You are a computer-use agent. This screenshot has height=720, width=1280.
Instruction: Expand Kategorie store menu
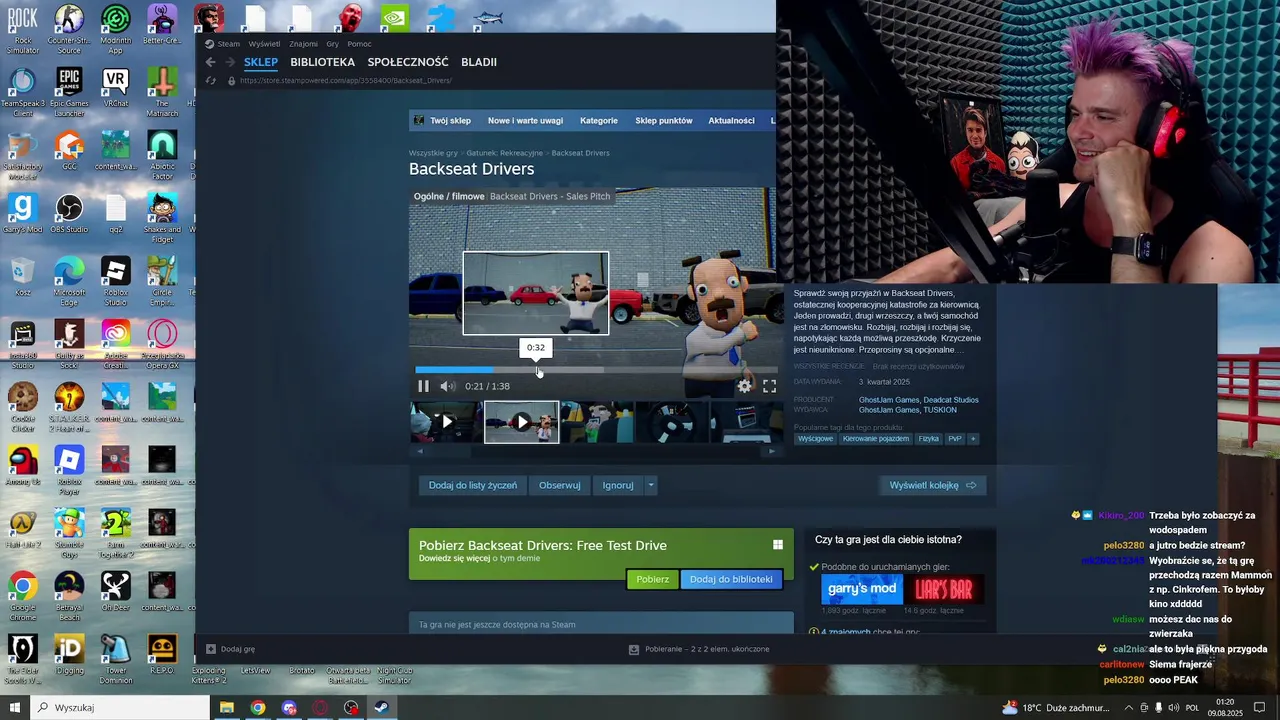pos(598,121)
